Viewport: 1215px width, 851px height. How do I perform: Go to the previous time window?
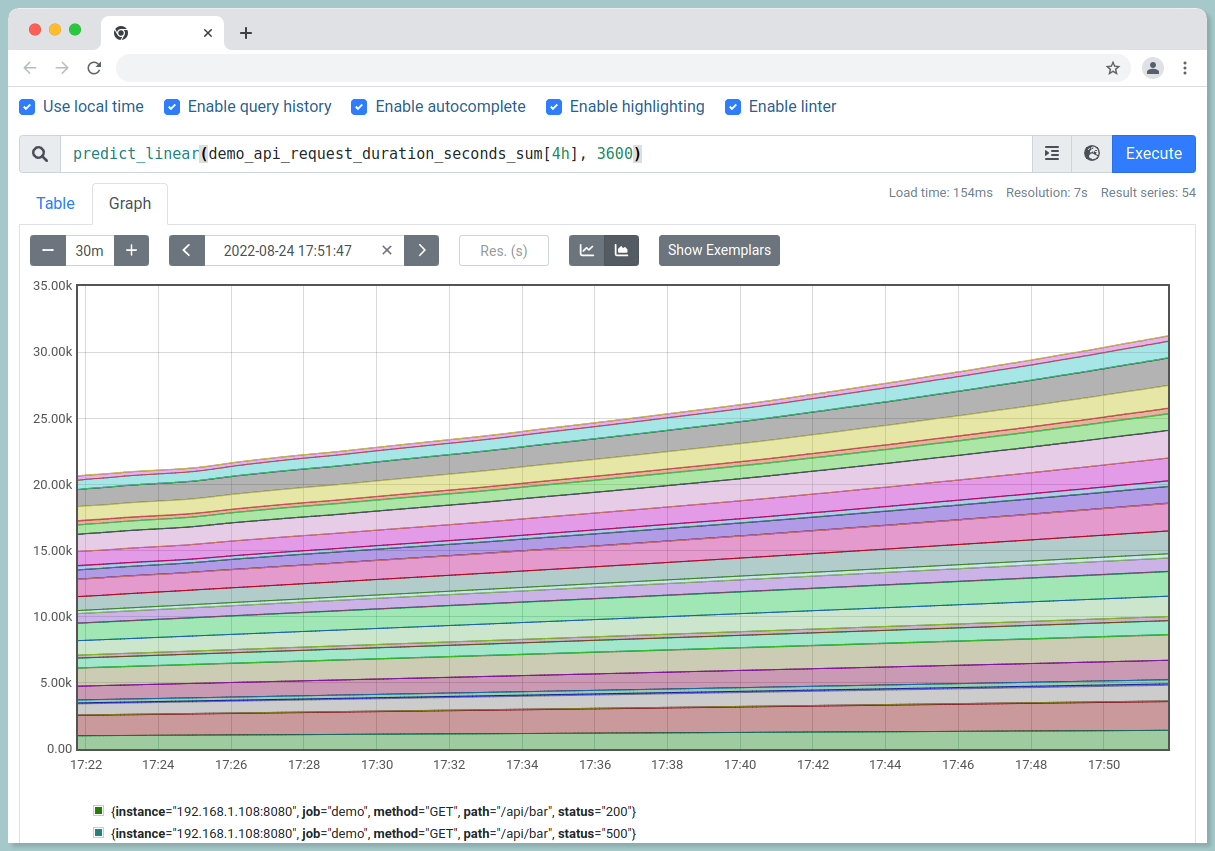(x=187, y=250)
